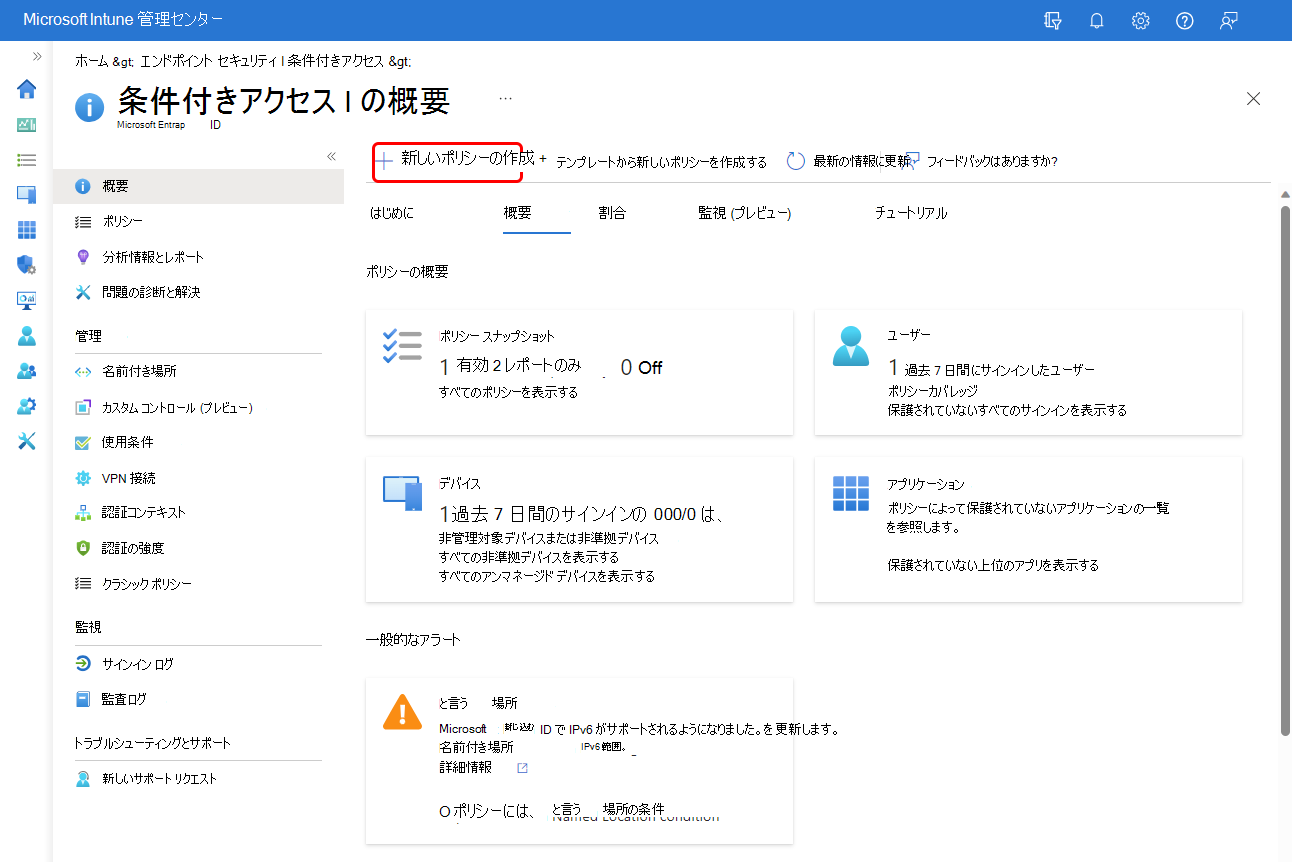The height and width of the screenshot is (862, 1292).
Task: Click テンプレートから新しいポリシーを作成する
Action: 661,162
